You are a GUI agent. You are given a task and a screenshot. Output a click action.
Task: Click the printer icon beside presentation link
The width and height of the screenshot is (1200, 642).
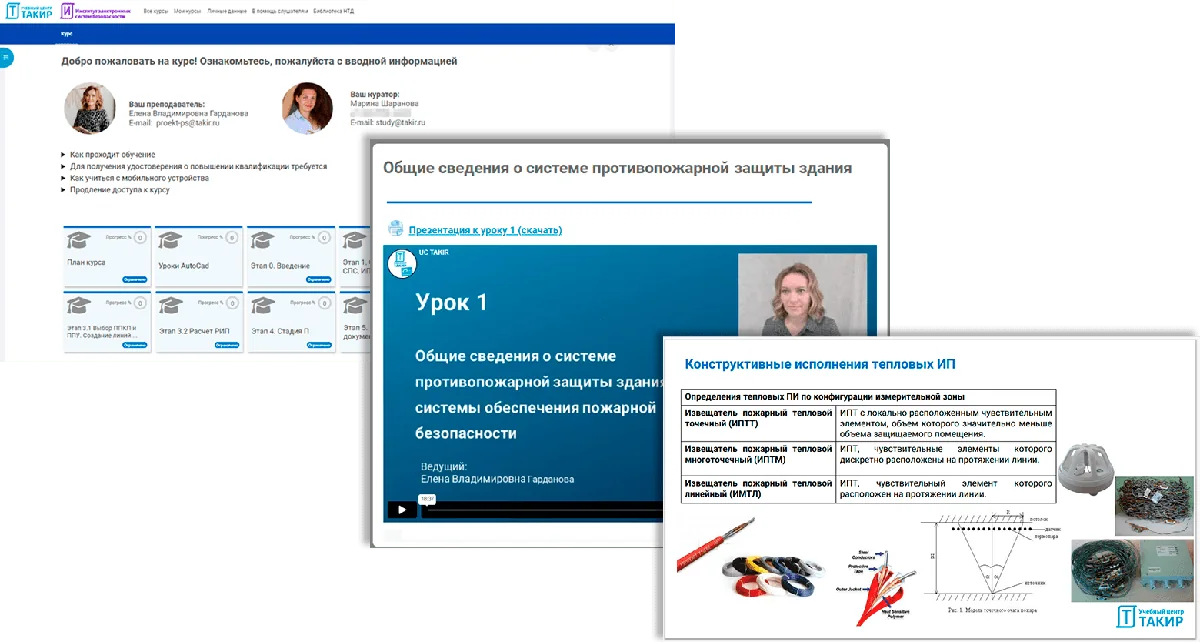[395, 228]
